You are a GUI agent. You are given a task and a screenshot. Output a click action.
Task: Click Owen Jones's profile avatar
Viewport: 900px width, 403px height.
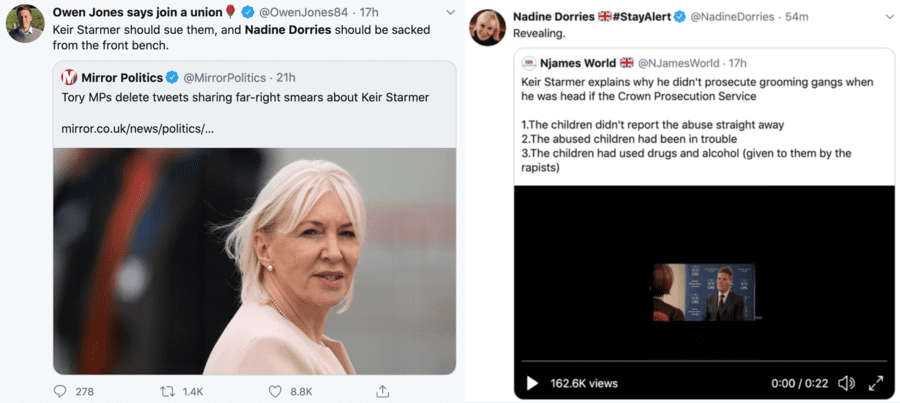click(25, 23)
